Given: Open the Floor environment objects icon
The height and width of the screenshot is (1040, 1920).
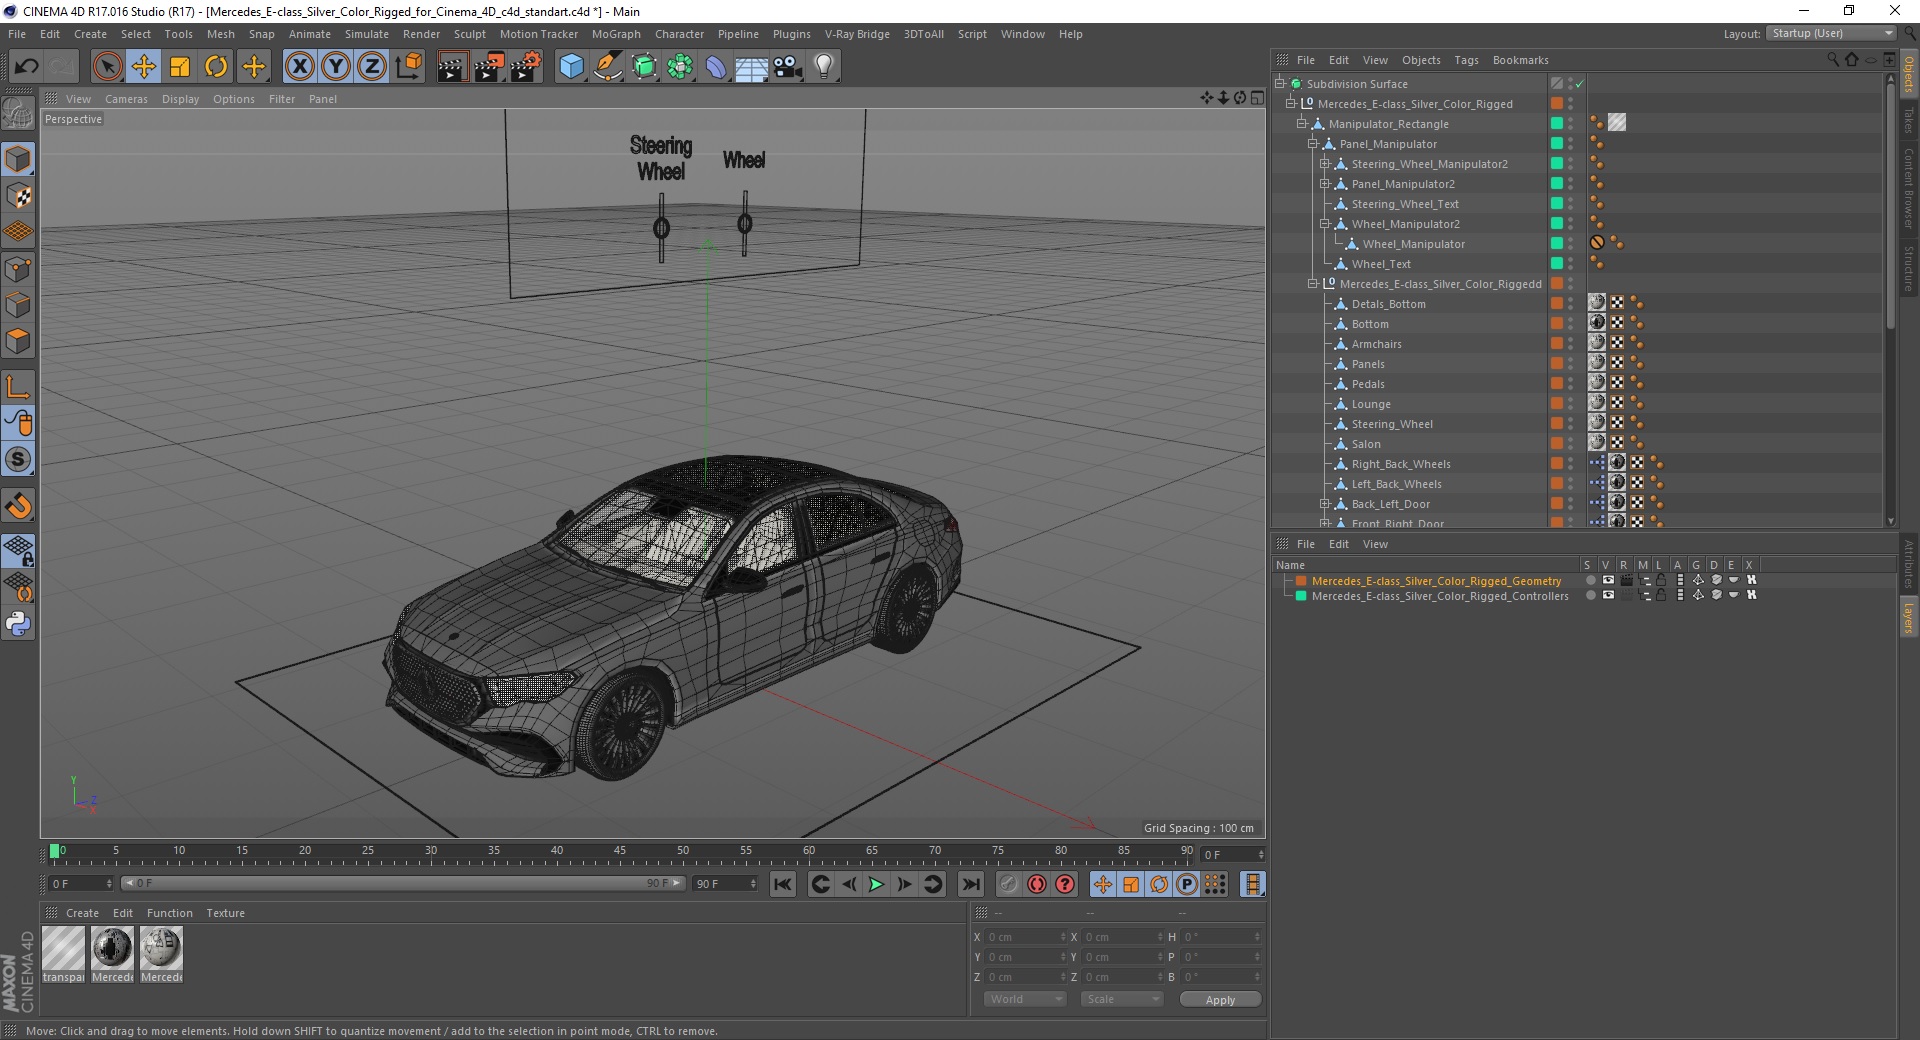Looking at the screenshot, I should [751, 67].
